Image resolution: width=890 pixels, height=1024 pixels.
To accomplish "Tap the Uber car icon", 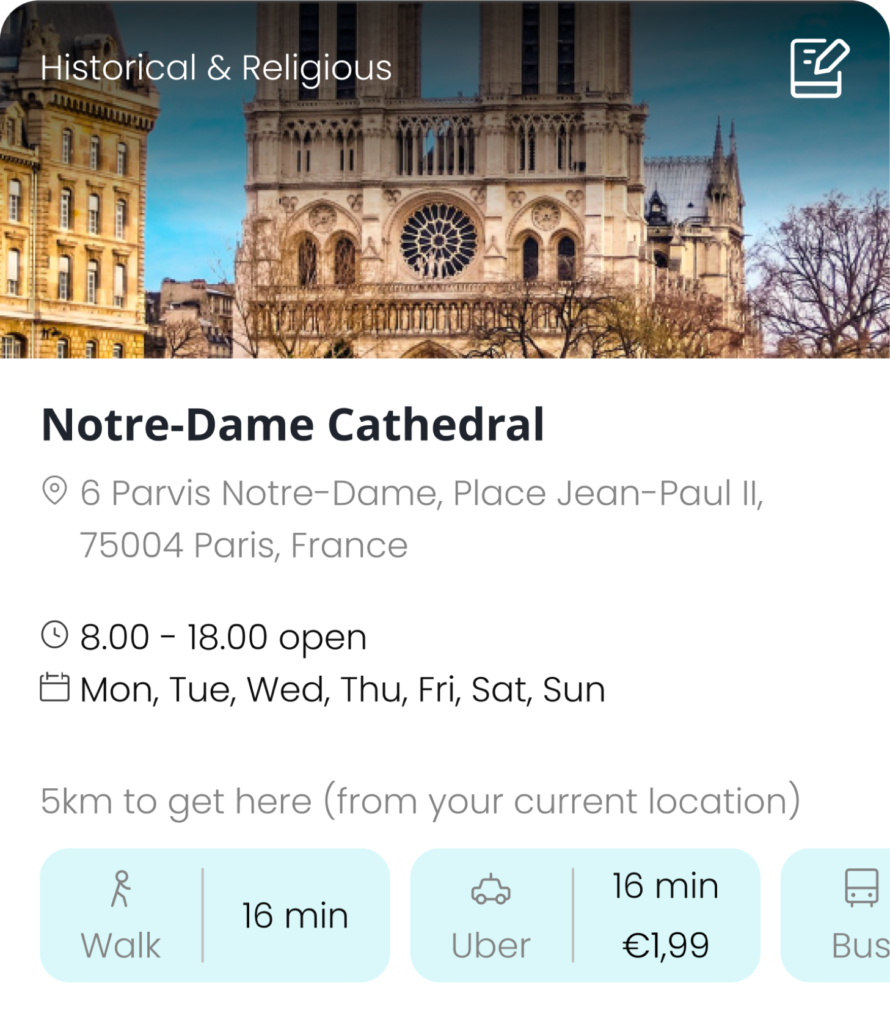I will pos(491,889).
